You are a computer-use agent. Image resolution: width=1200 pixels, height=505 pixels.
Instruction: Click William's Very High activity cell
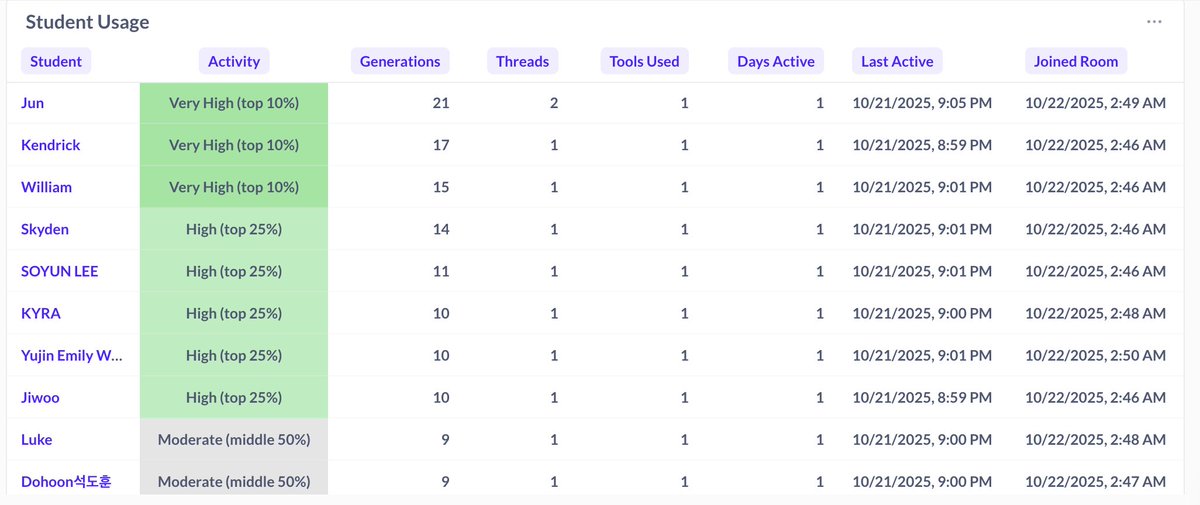click(234, 187)
